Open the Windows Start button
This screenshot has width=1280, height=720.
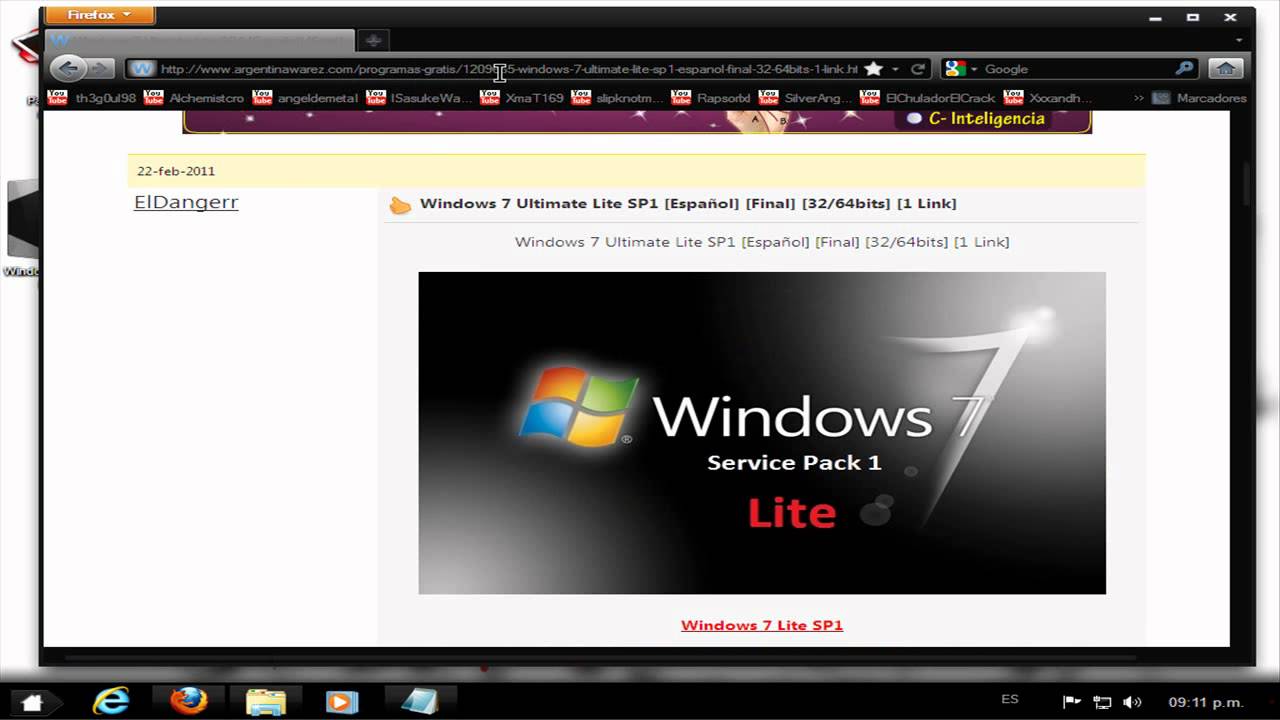tap(32, 702)
